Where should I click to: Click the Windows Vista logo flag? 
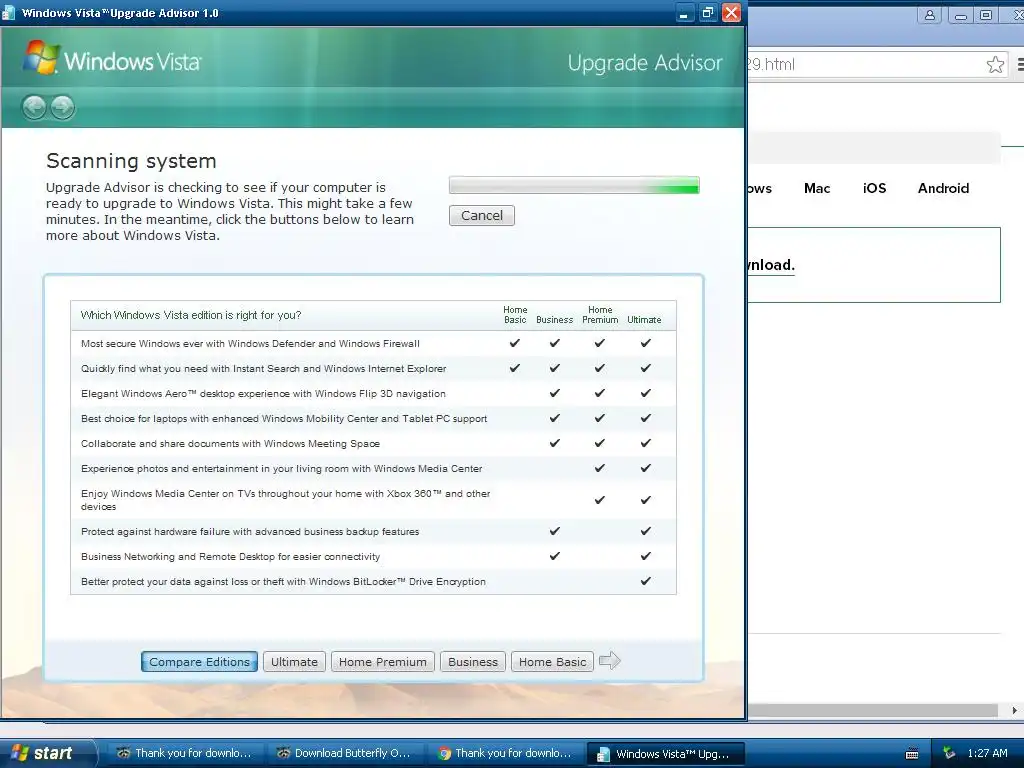[41, 57]
